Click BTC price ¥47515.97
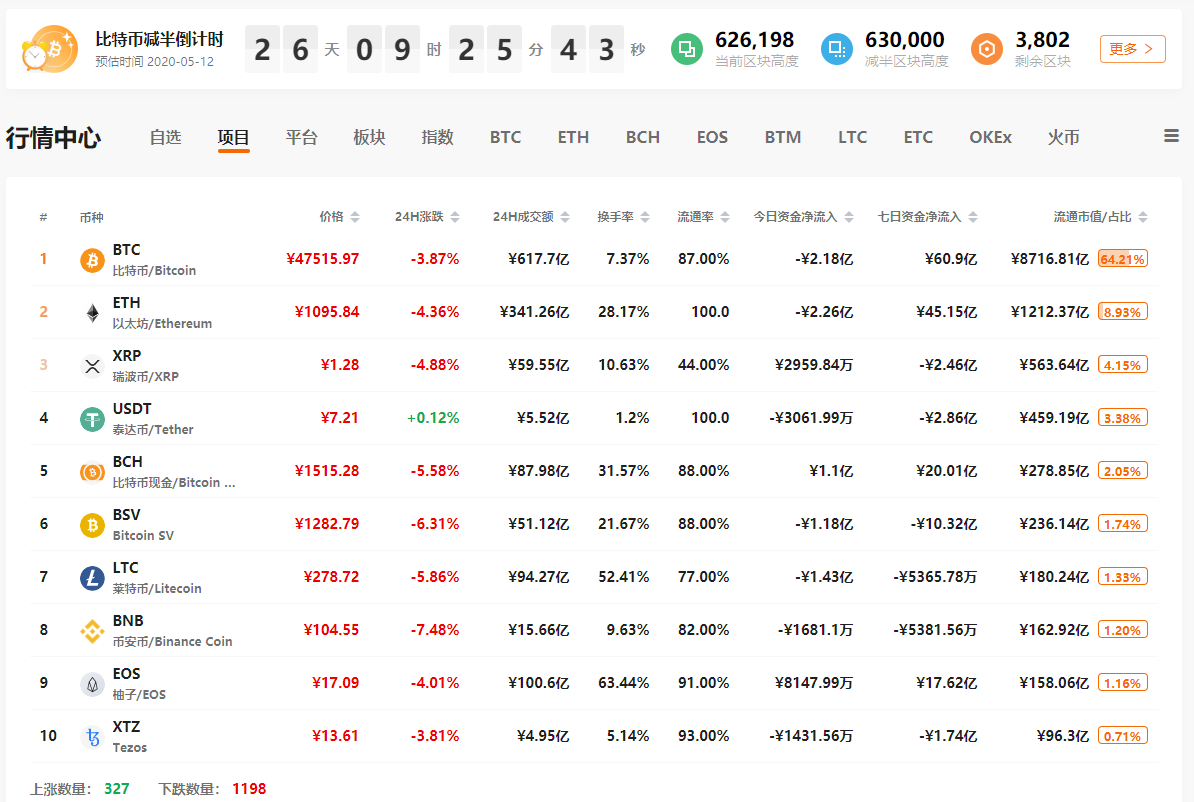 [322, 259]
